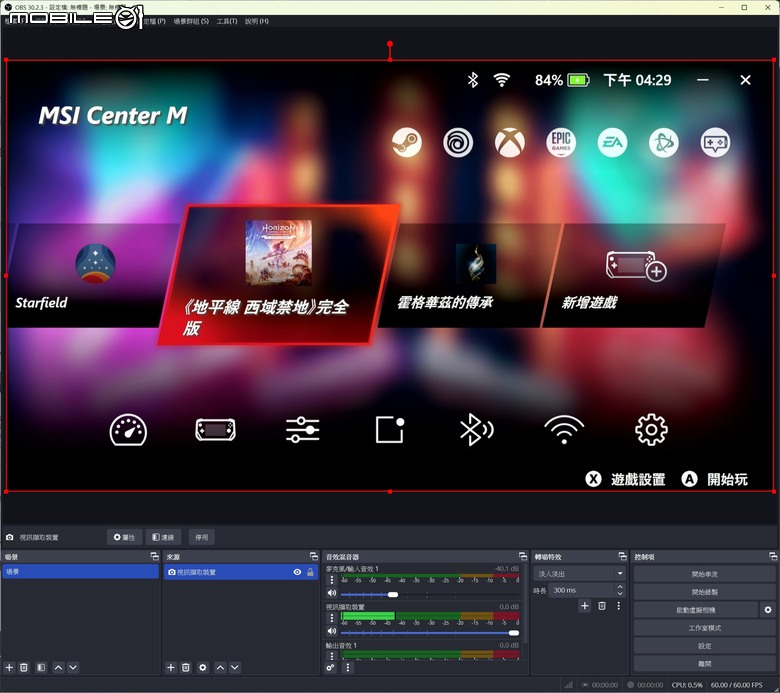Select the 新增遊戲 add game tile
The height and width of the screenshot is (693, 780).
click(634, 275)
